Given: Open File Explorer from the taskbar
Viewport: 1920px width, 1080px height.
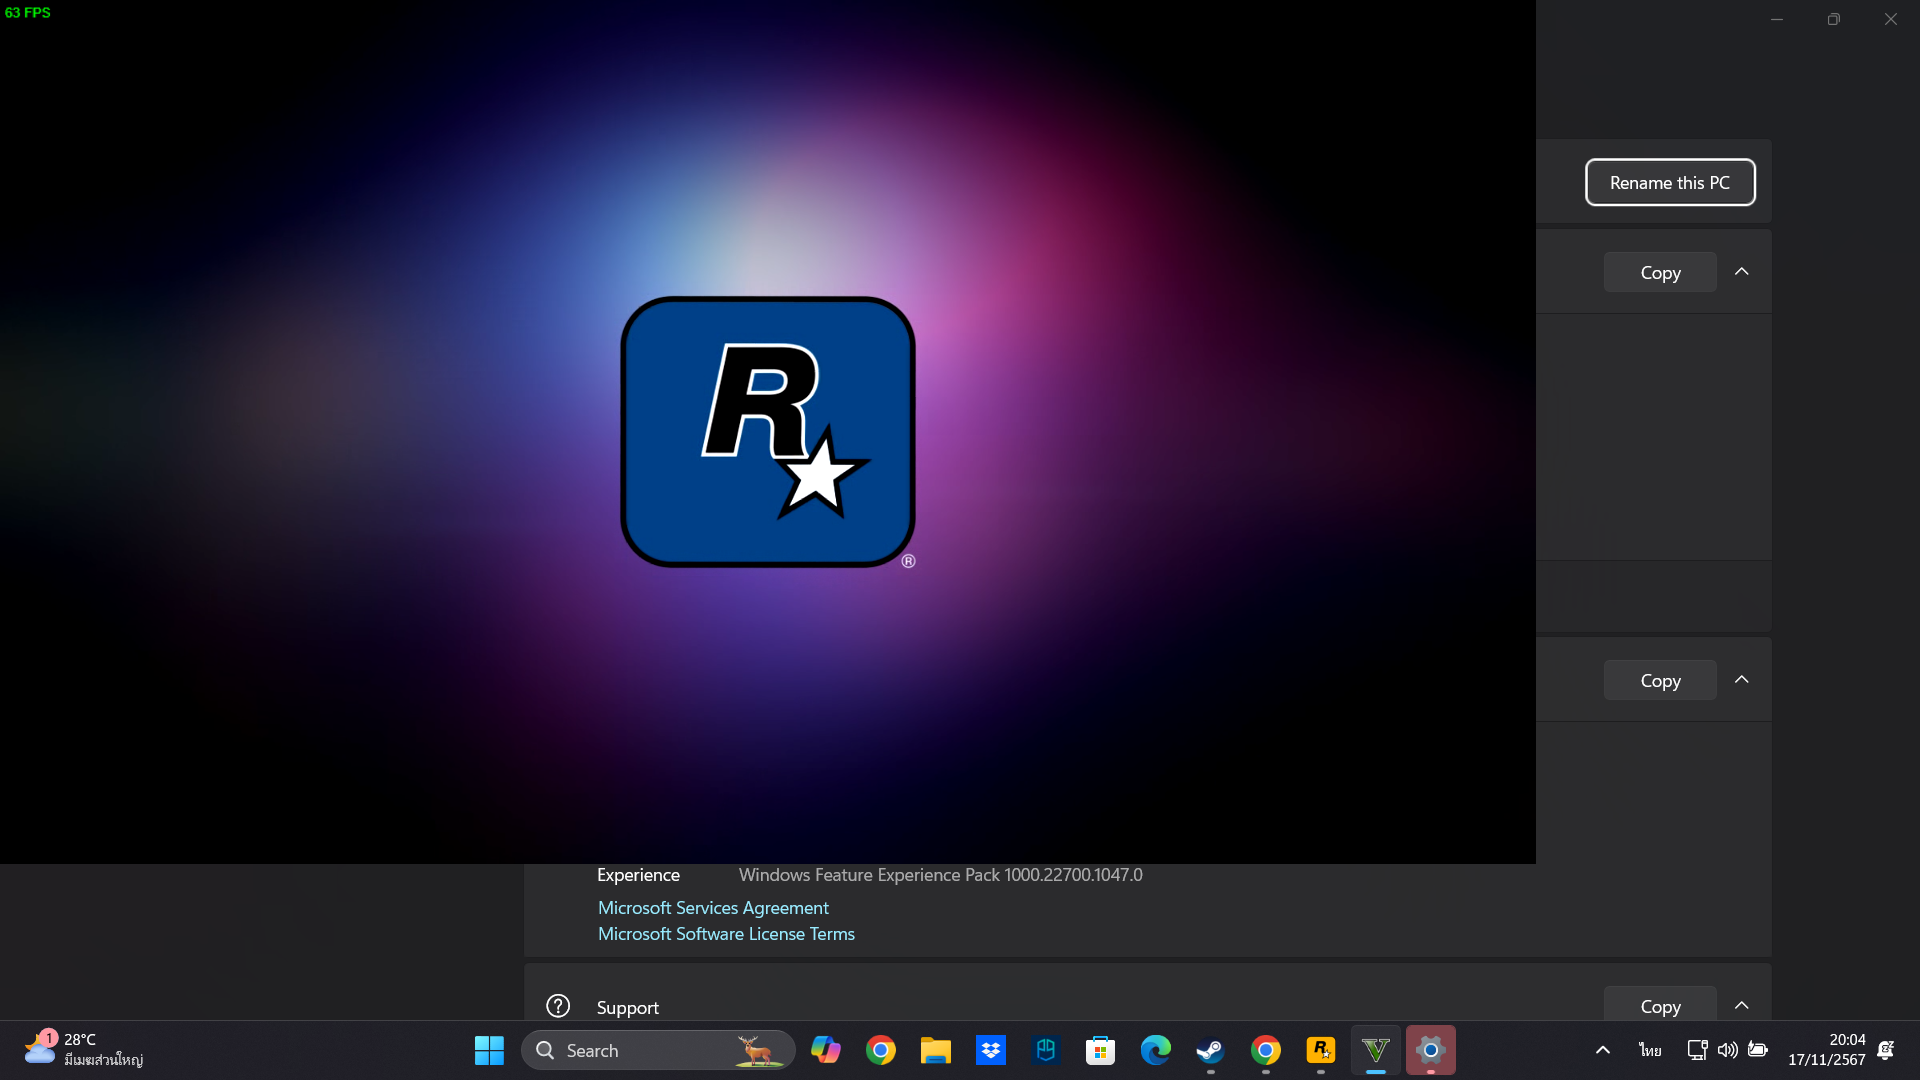Looking at the screenshot, I should 936,1050.
